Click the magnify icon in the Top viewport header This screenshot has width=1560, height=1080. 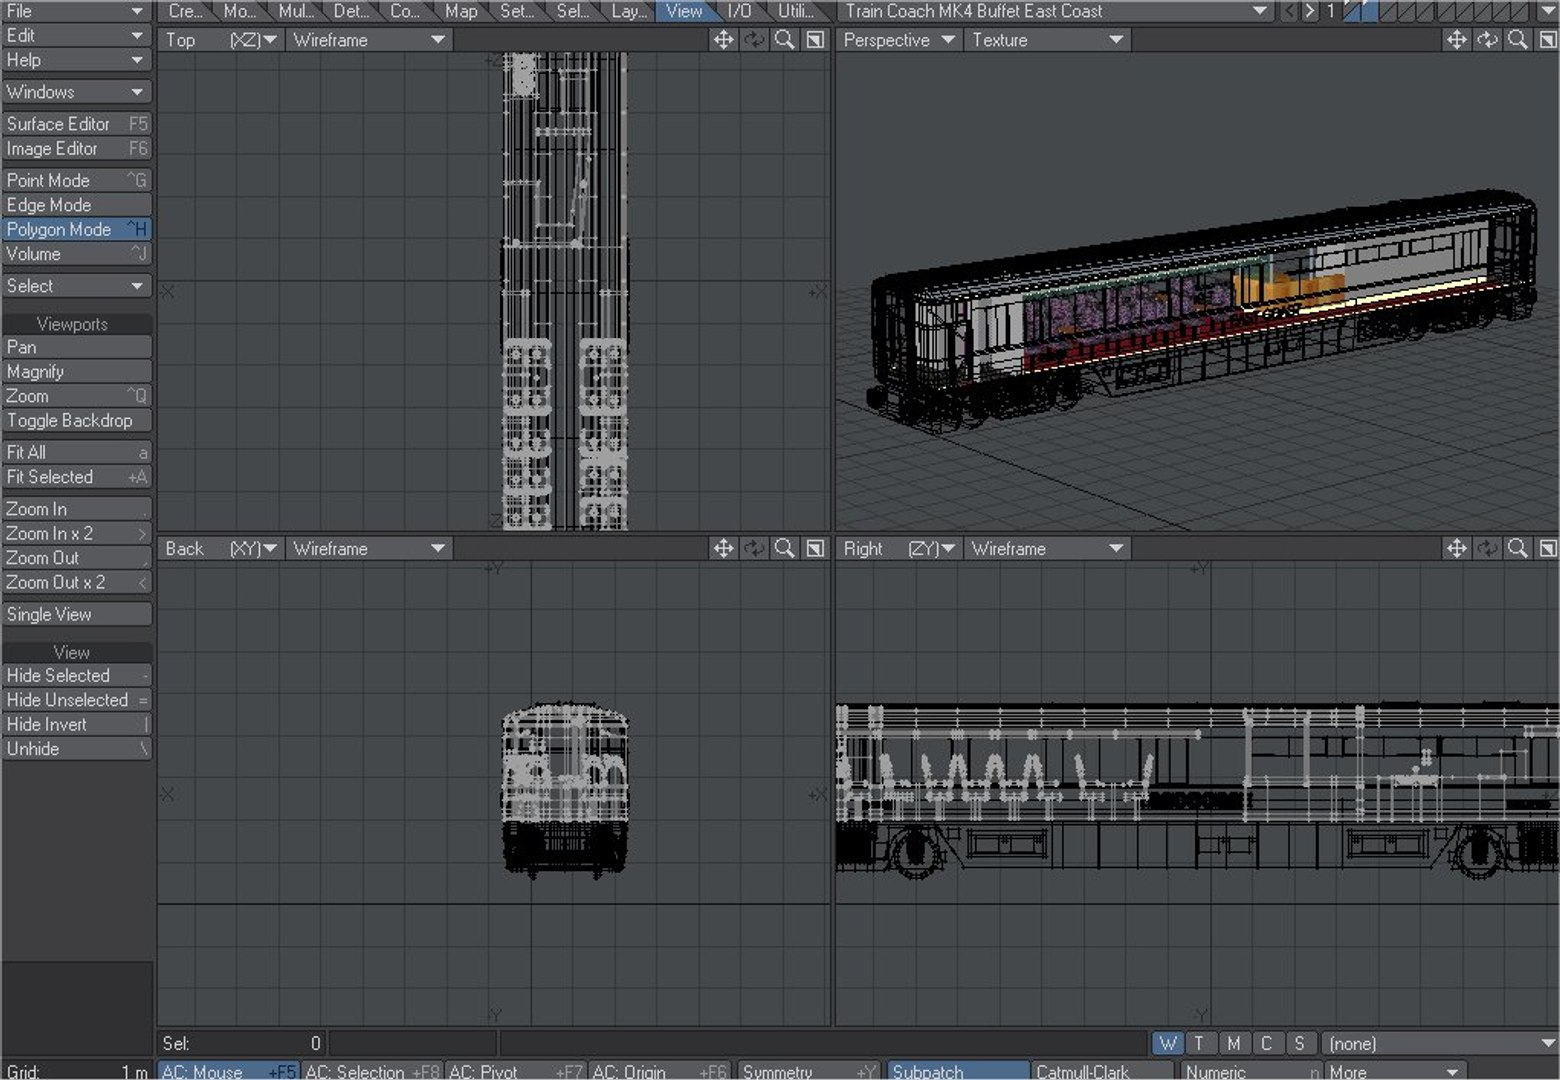click(785, 40)
